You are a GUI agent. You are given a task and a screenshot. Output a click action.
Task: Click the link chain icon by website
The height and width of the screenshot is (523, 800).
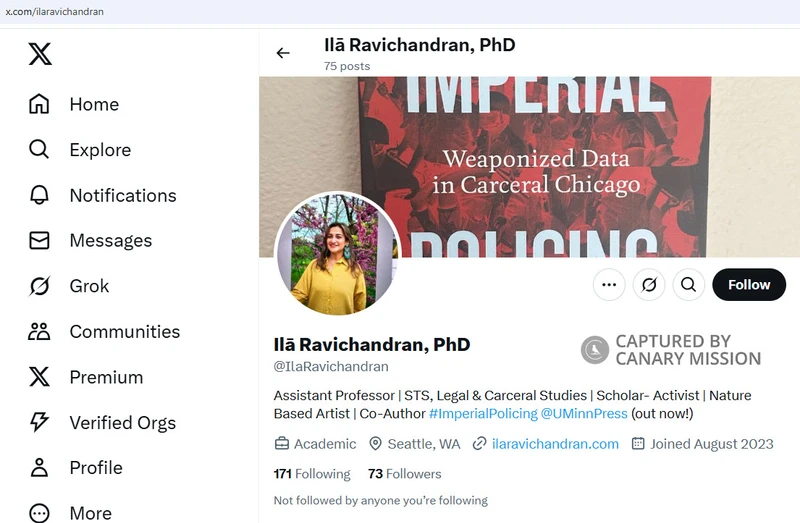pyautogui.click(x=479, y=443)
